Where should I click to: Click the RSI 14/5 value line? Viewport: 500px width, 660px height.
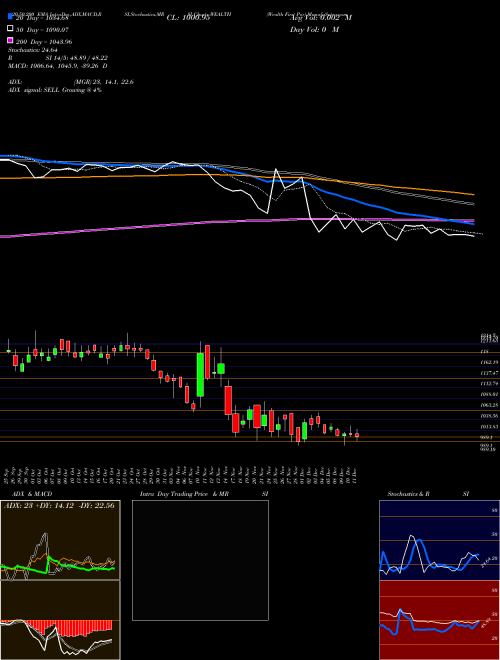(x=58, y=58)
